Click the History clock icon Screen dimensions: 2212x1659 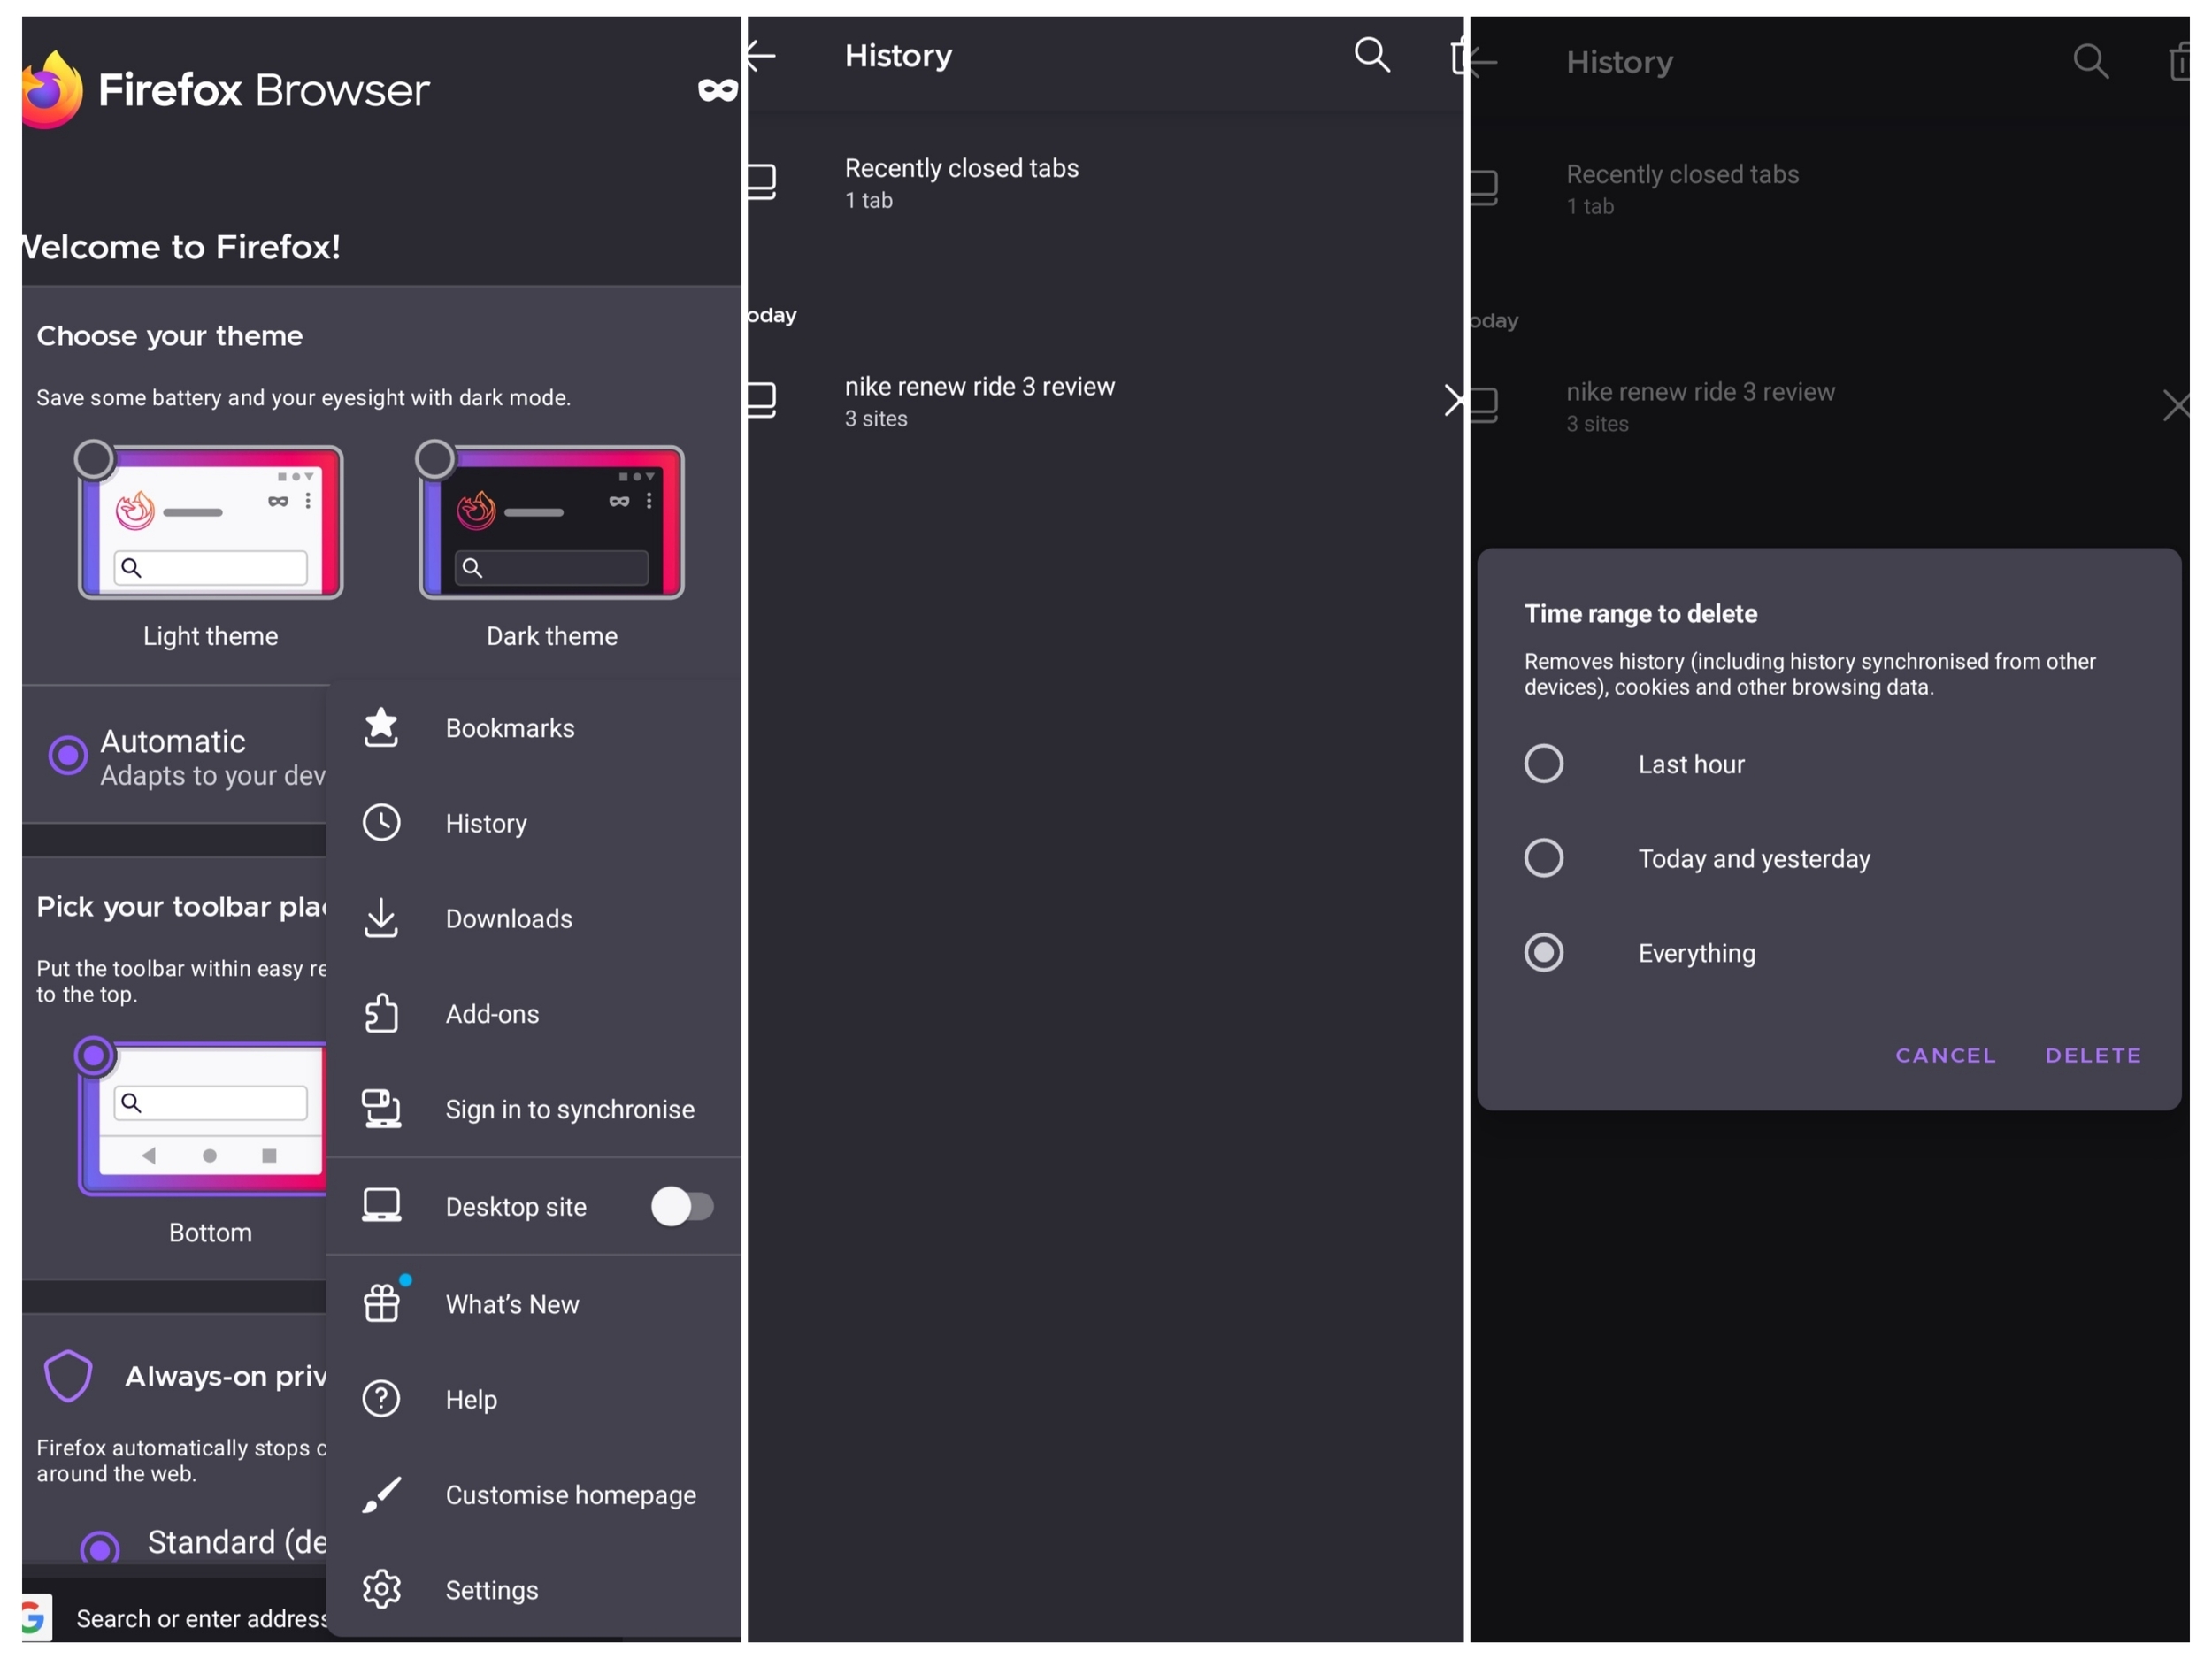point(381,823)
